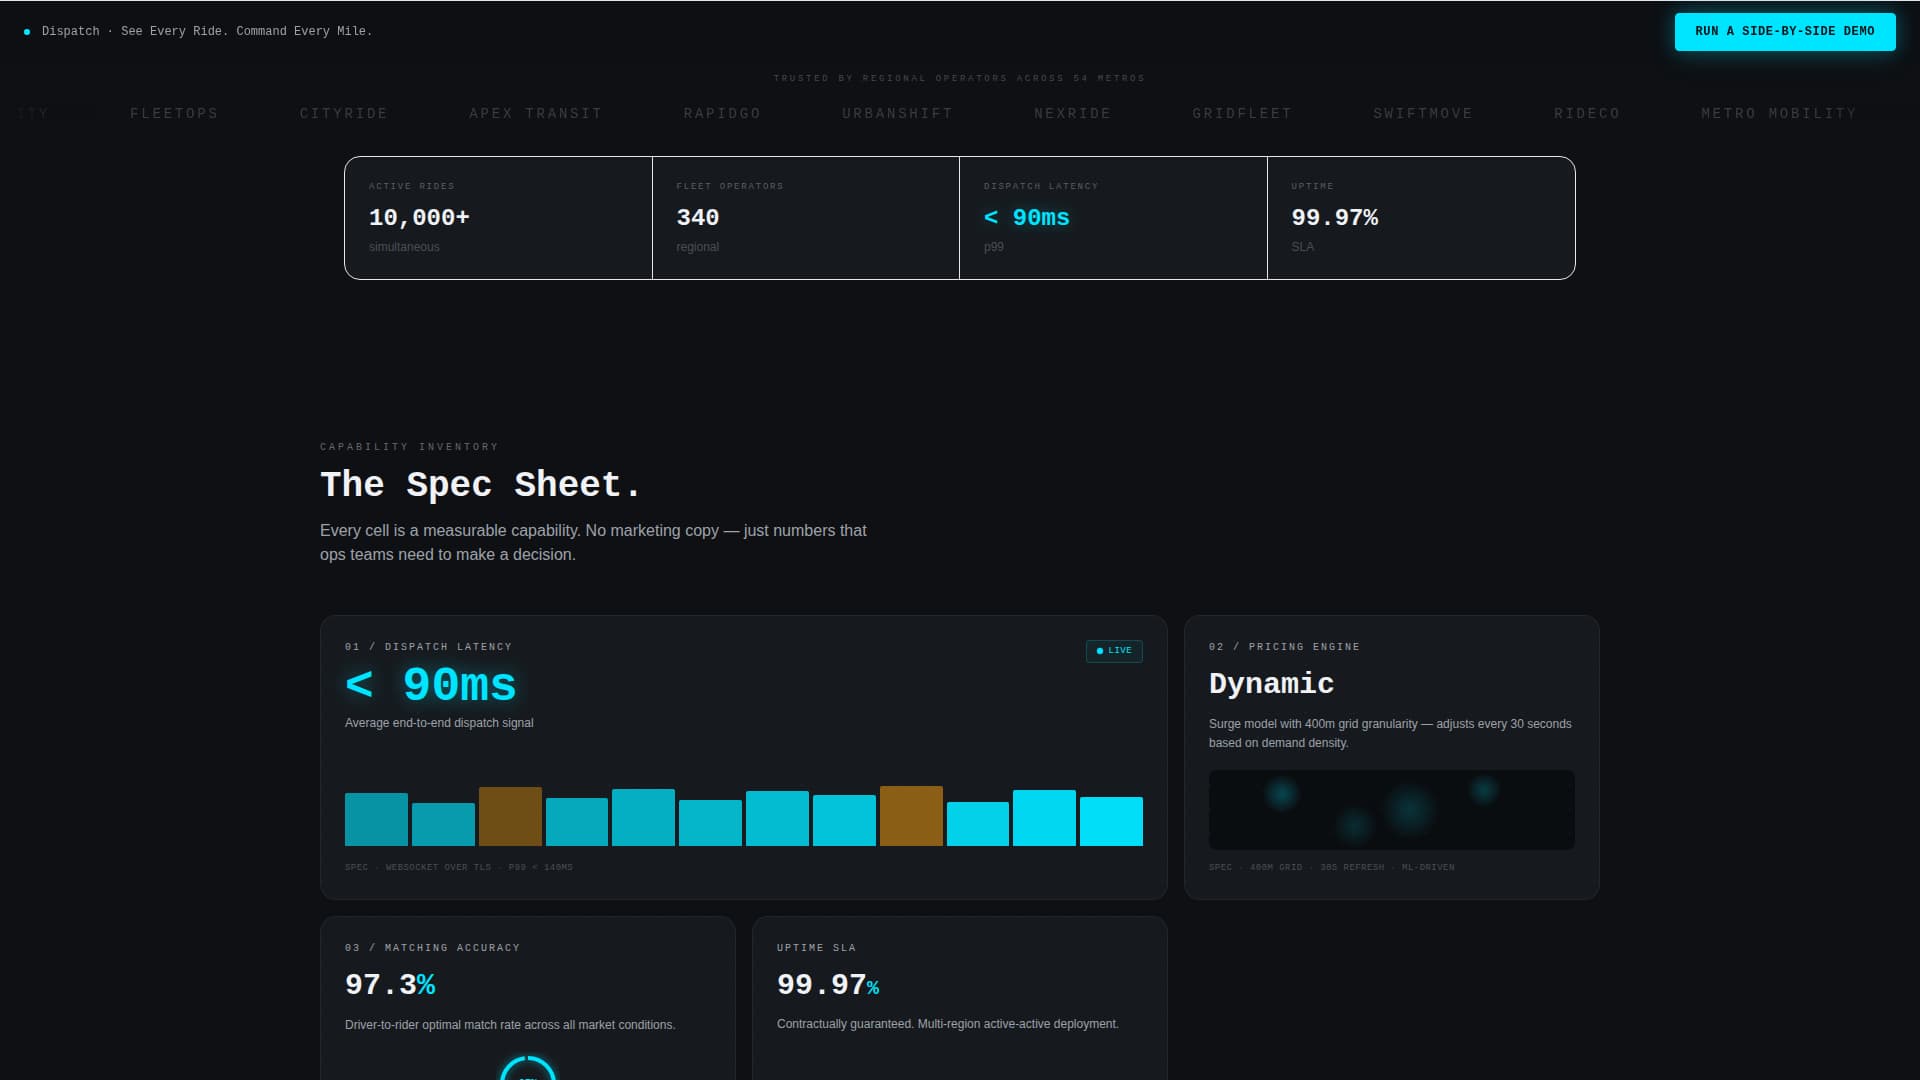Click the Run a Side-by-Side Demo button

coord(1785,31)
